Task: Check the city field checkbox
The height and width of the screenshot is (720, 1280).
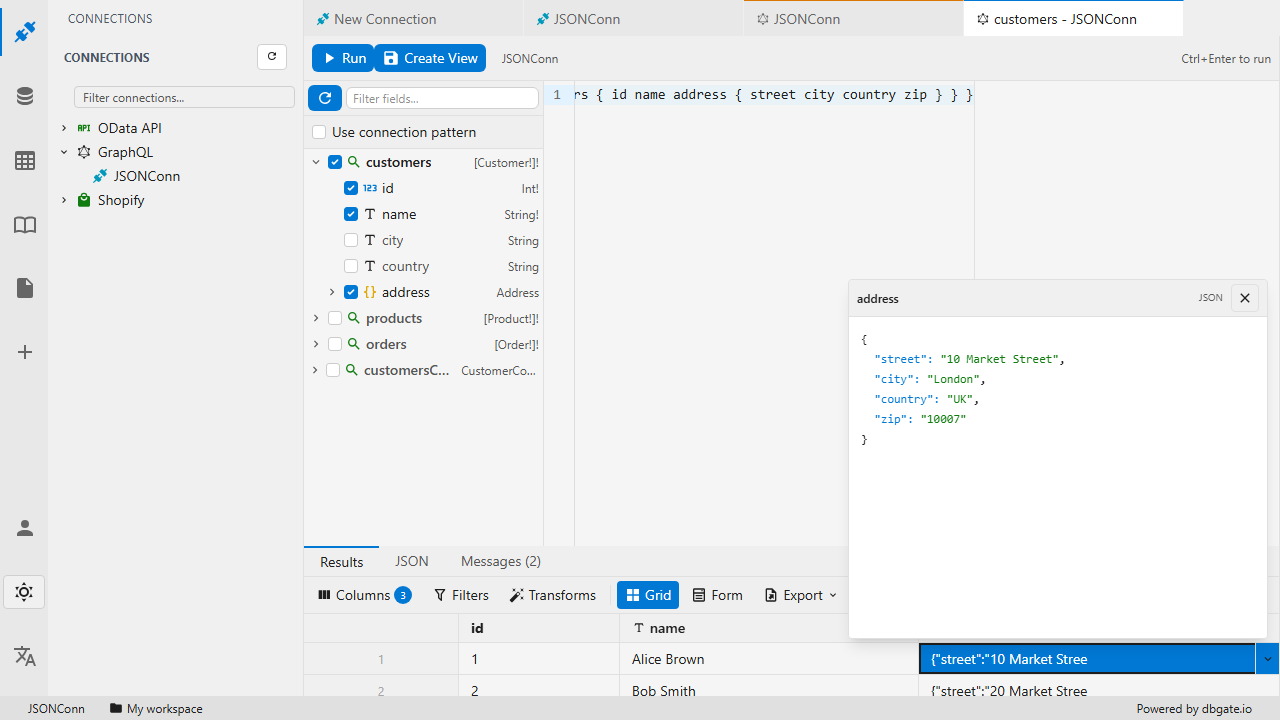Action: [351, 240]
